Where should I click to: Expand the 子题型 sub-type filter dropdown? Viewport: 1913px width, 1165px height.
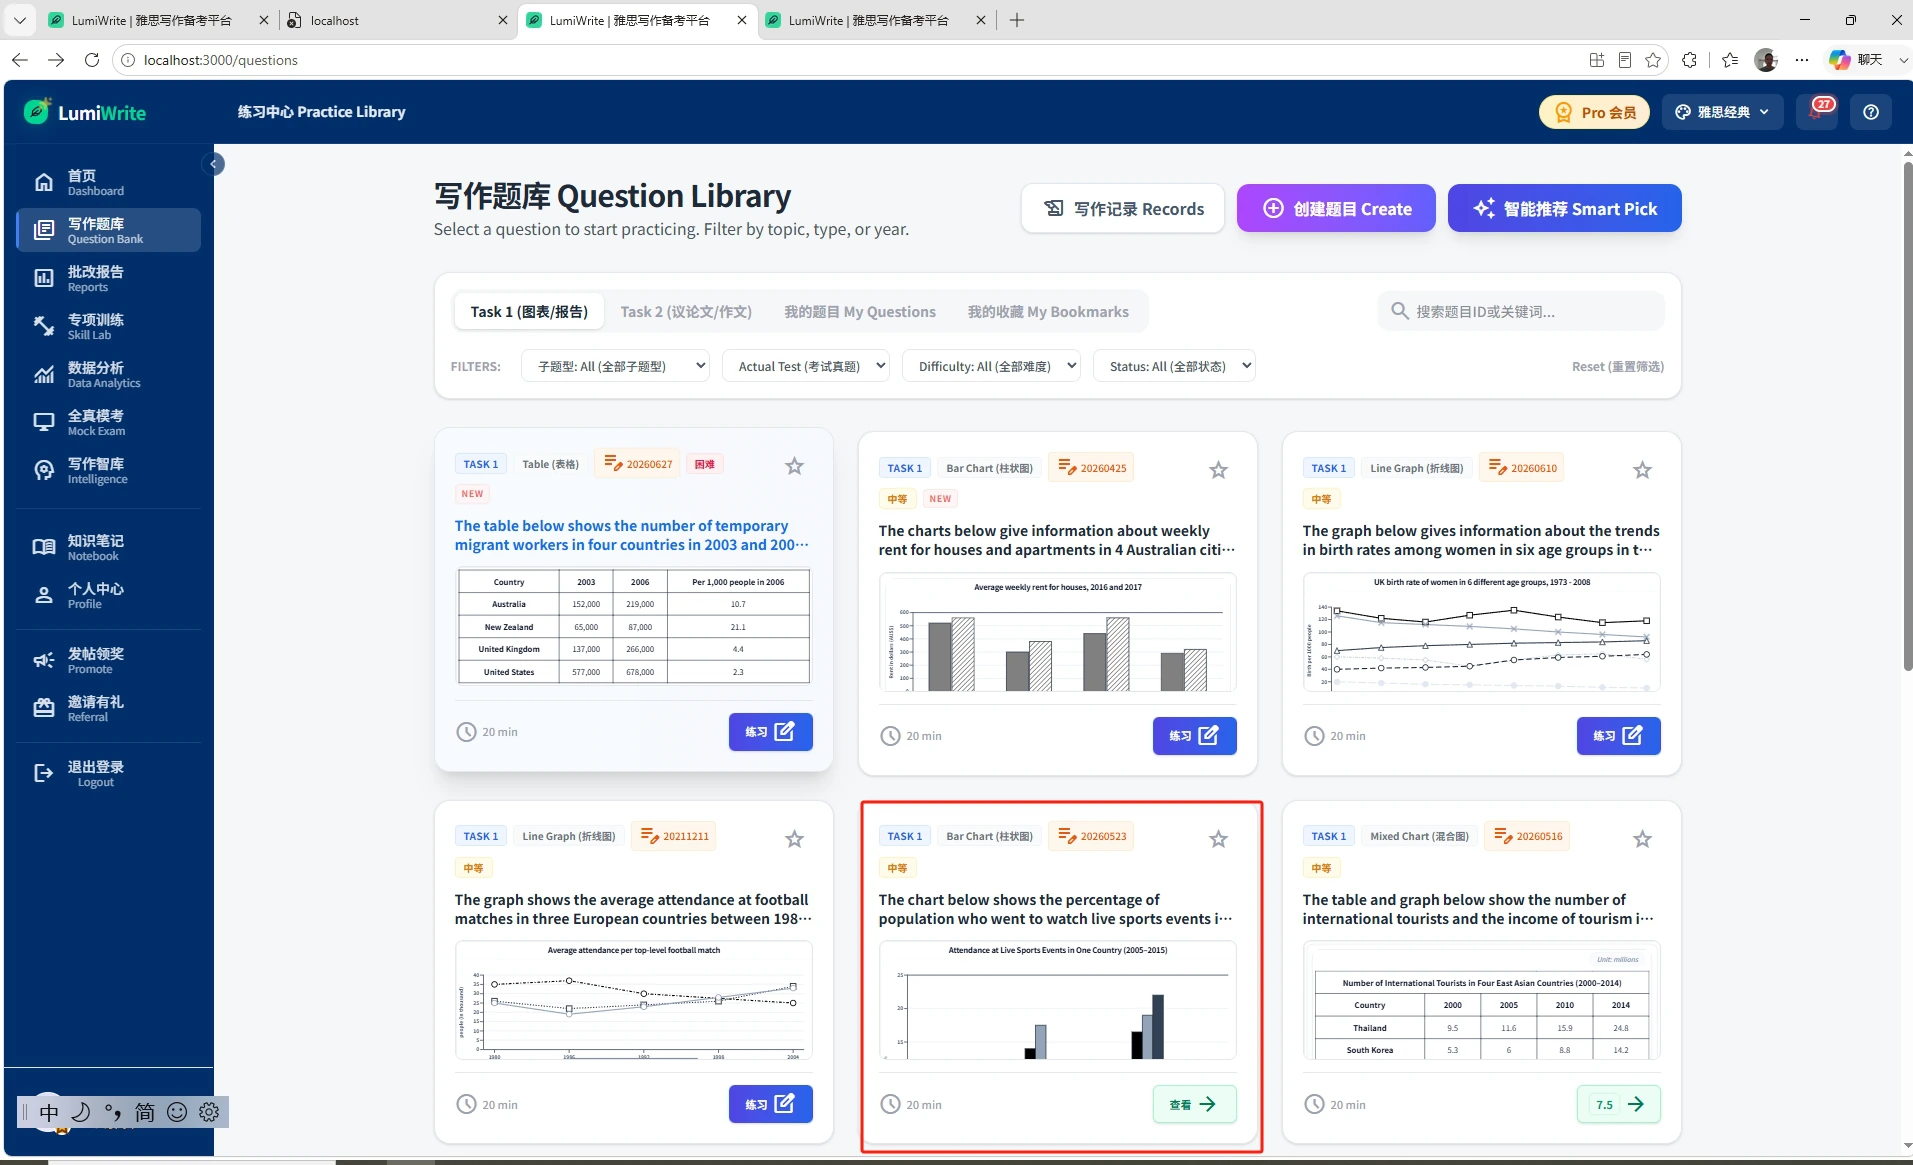click(615, 366)
